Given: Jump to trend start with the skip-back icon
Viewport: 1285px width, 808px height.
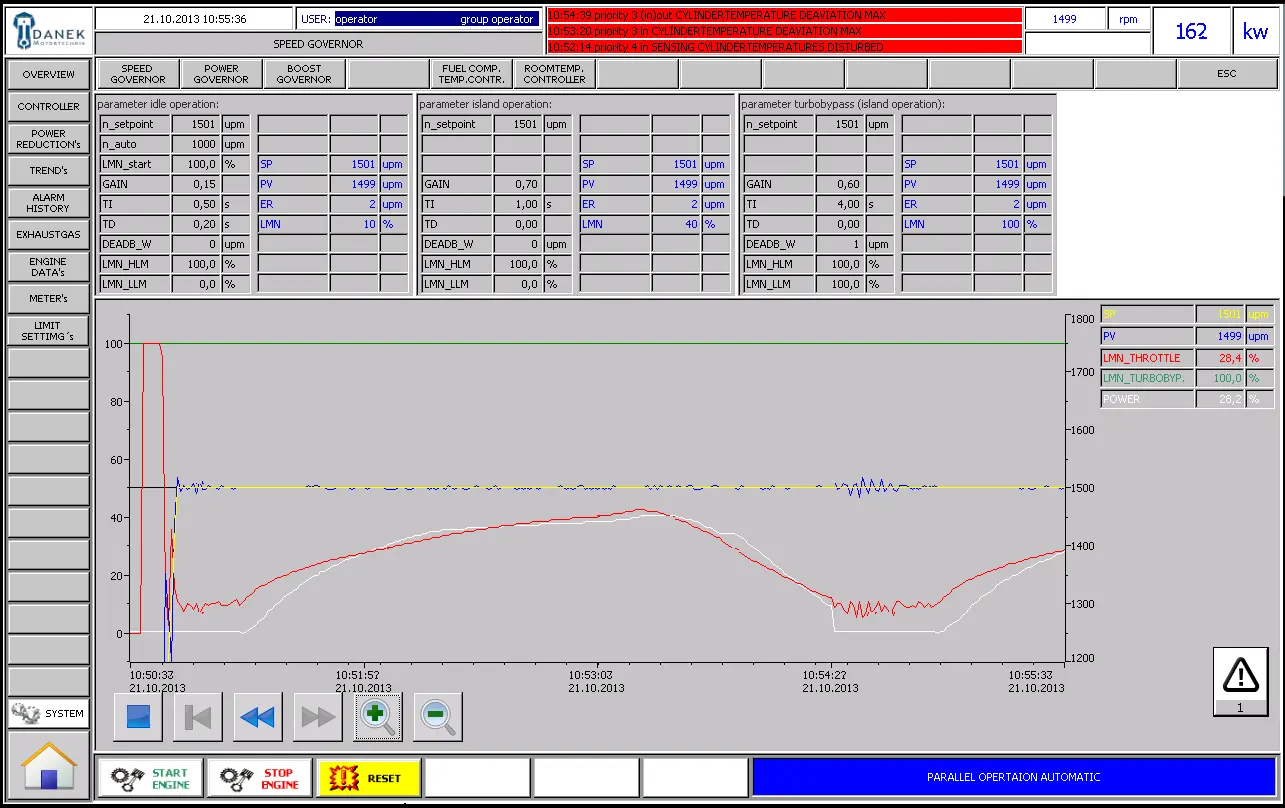Looking at the screenshot, I should (x=197, y=716).
